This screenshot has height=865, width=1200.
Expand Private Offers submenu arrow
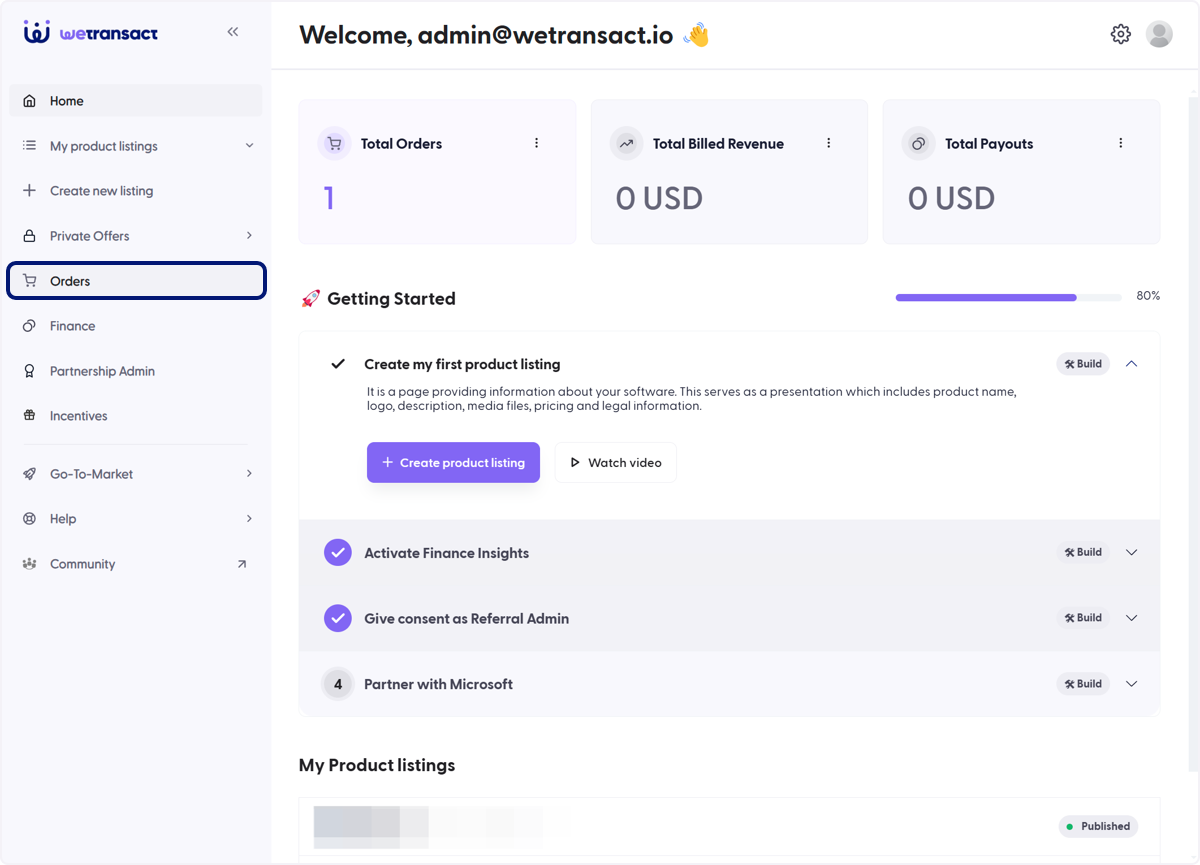pyautogui.click(x=249, y=236)
